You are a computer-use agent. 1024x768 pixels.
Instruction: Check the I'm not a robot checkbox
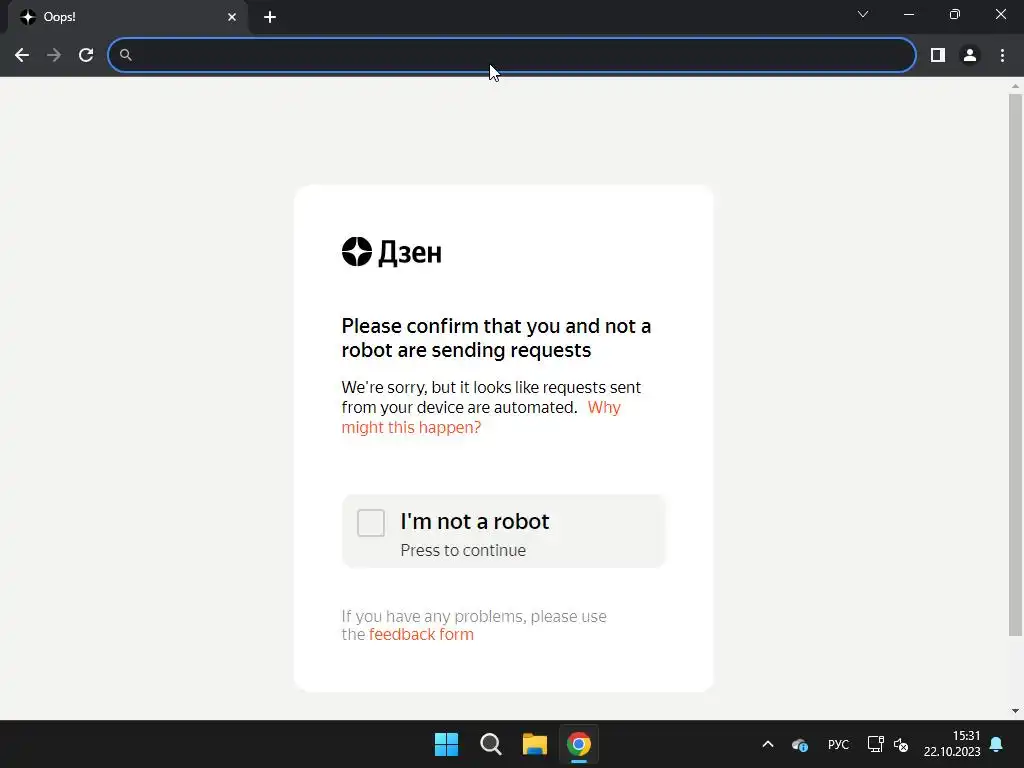(371, 523)
